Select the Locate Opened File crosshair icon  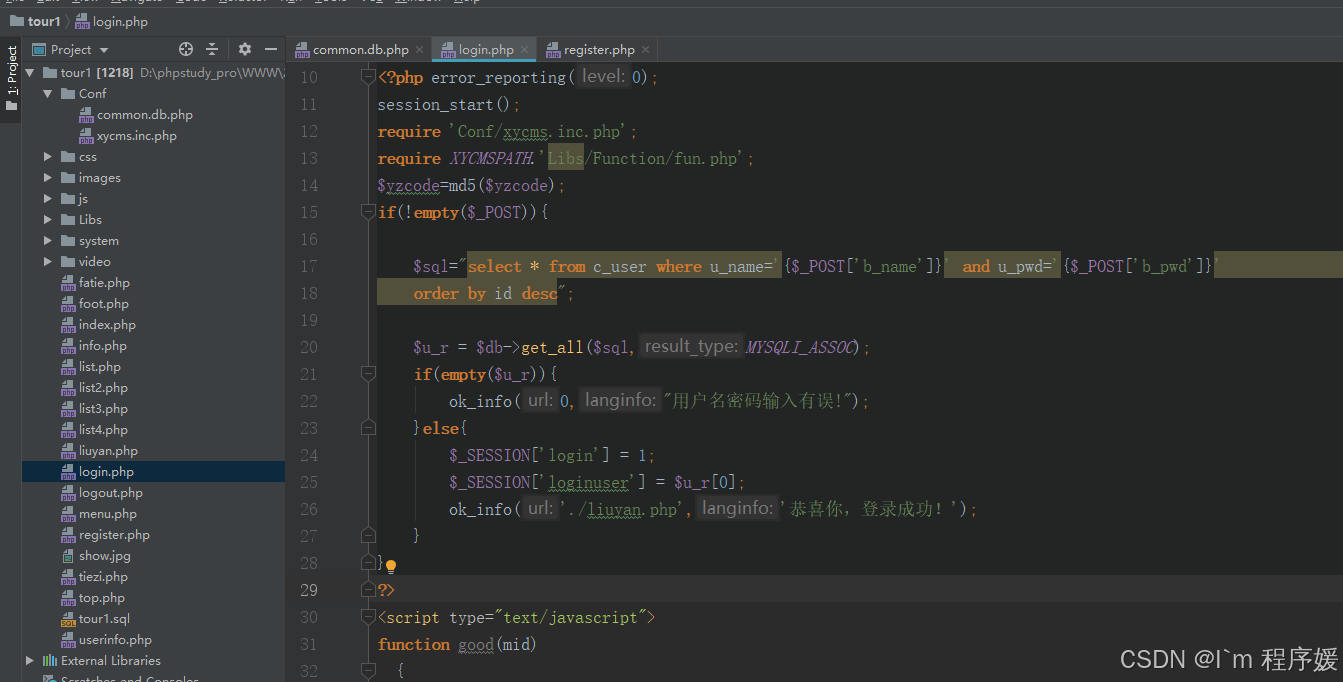pyautogui.click(x=185, y=48)
